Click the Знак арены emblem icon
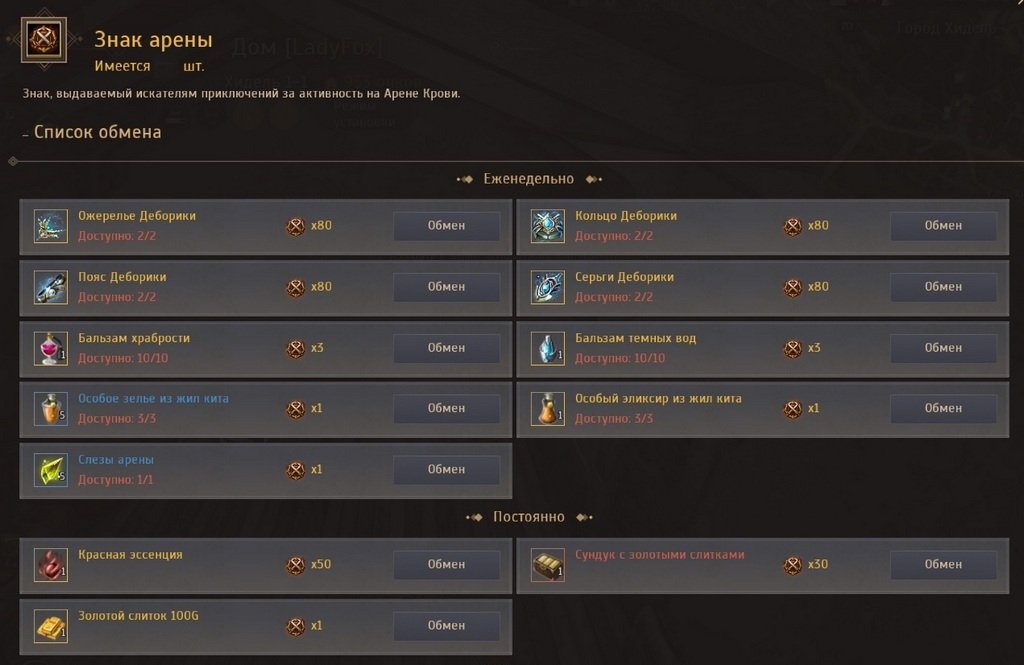This screenshot has width=1024, height=665. pyautogui.click(x=44, y=40)
